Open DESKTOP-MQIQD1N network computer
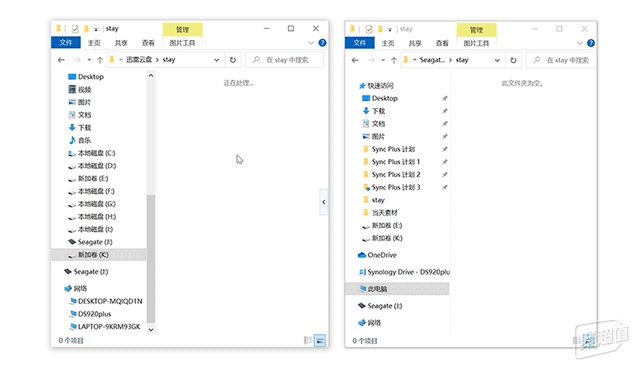The height and width of the screenshot is (370, 640). click(106, 301)
